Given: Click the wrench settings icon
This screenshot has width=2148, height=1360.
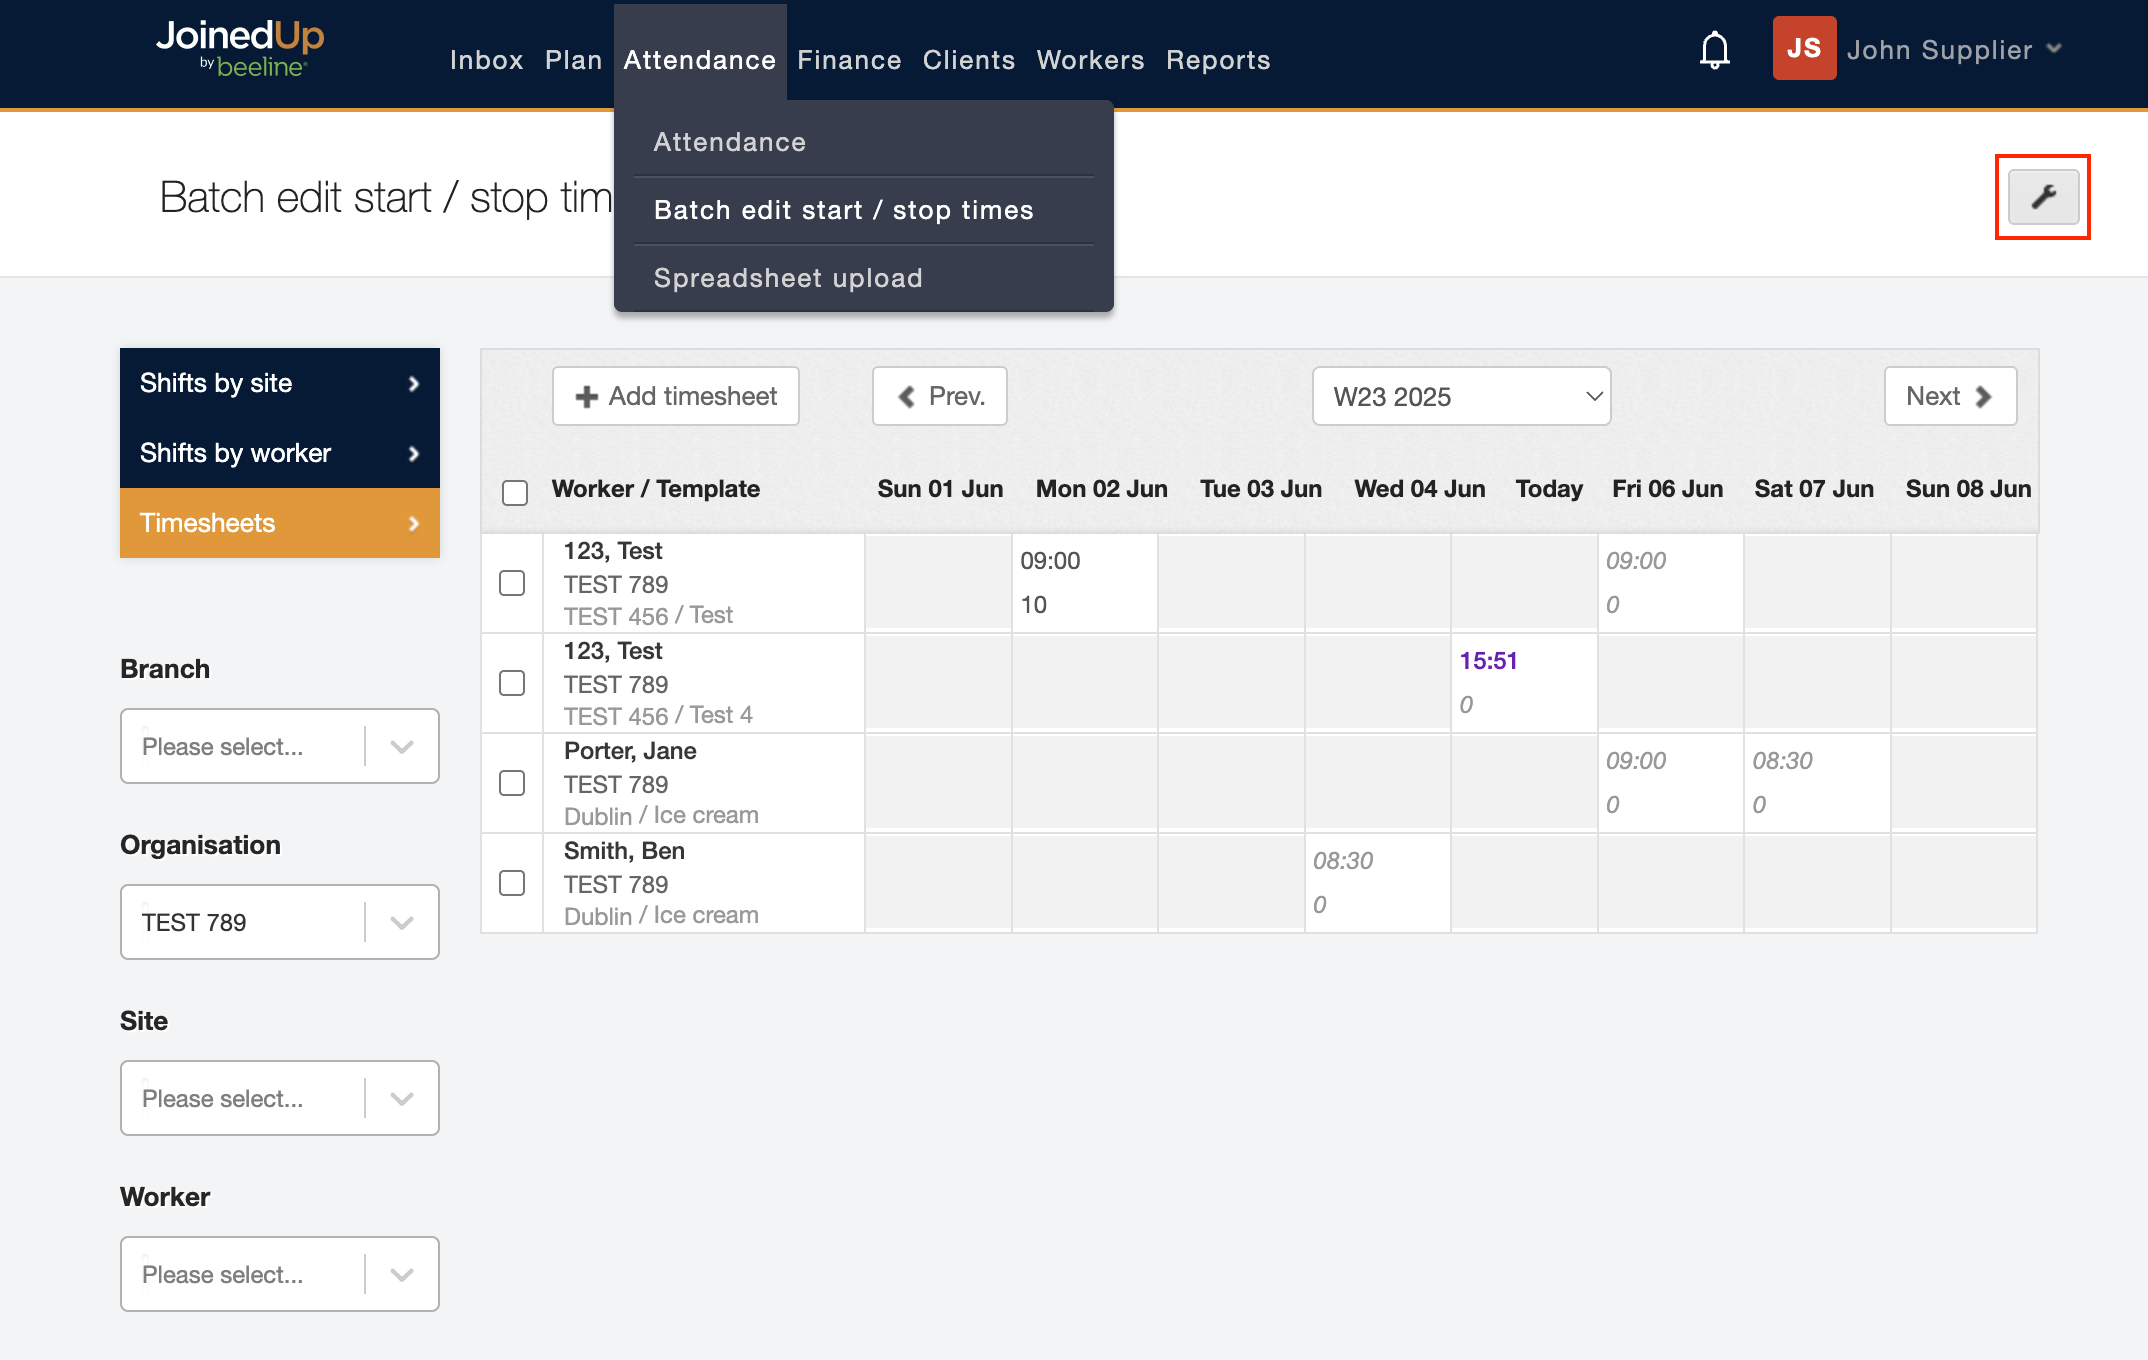Looking at the screenshot, I should click(2043, 197).
